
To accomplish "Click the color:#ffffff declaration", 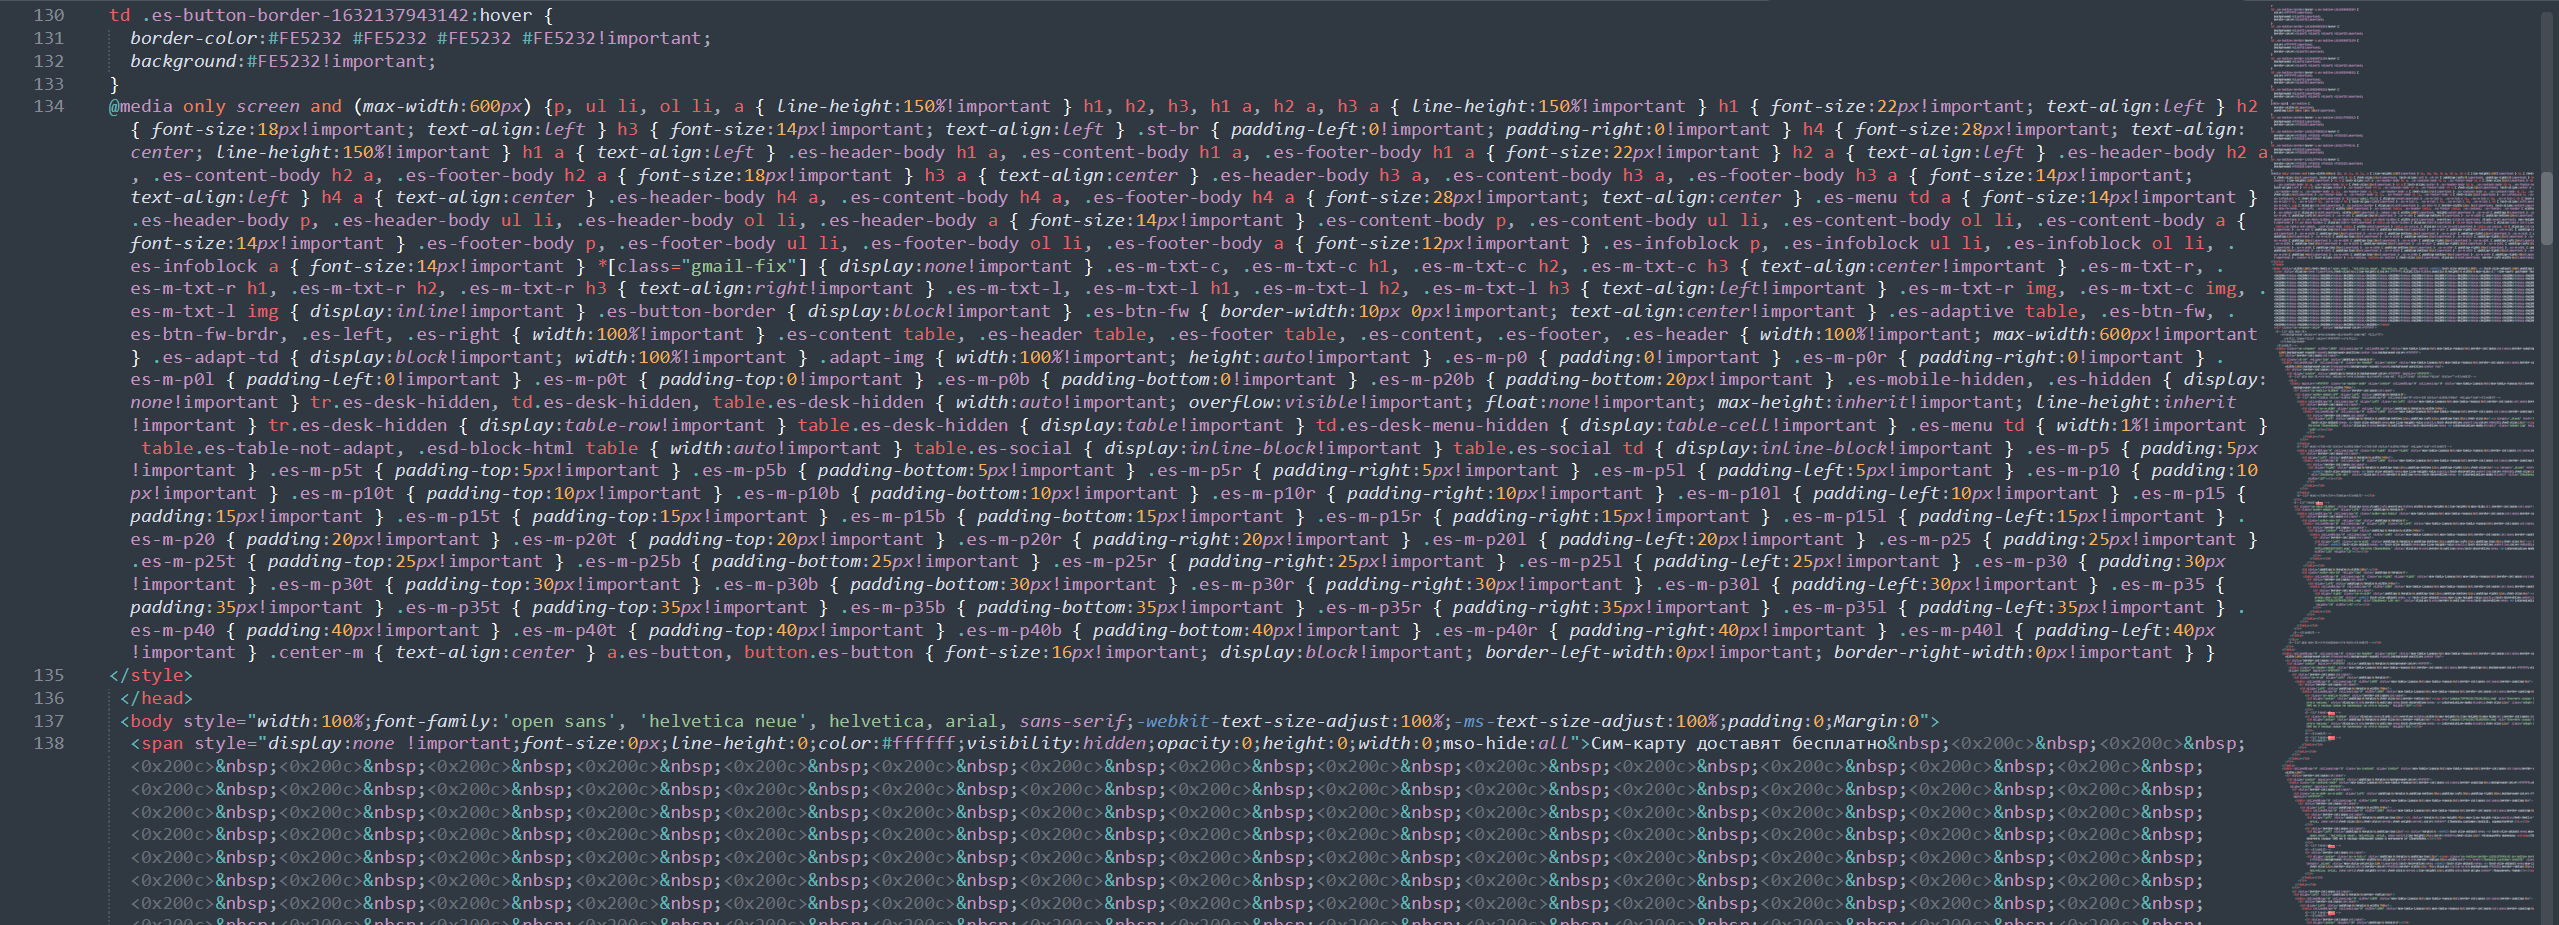I will pos(888,743).
